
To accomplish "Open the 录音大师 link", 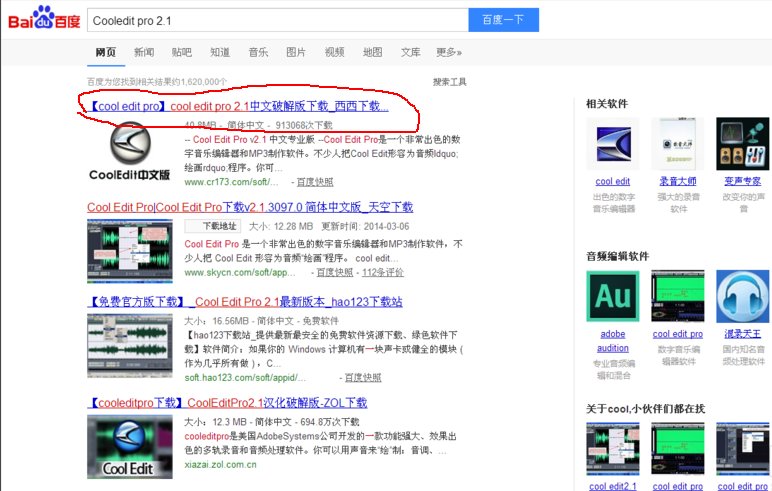I will coord(677,181).
